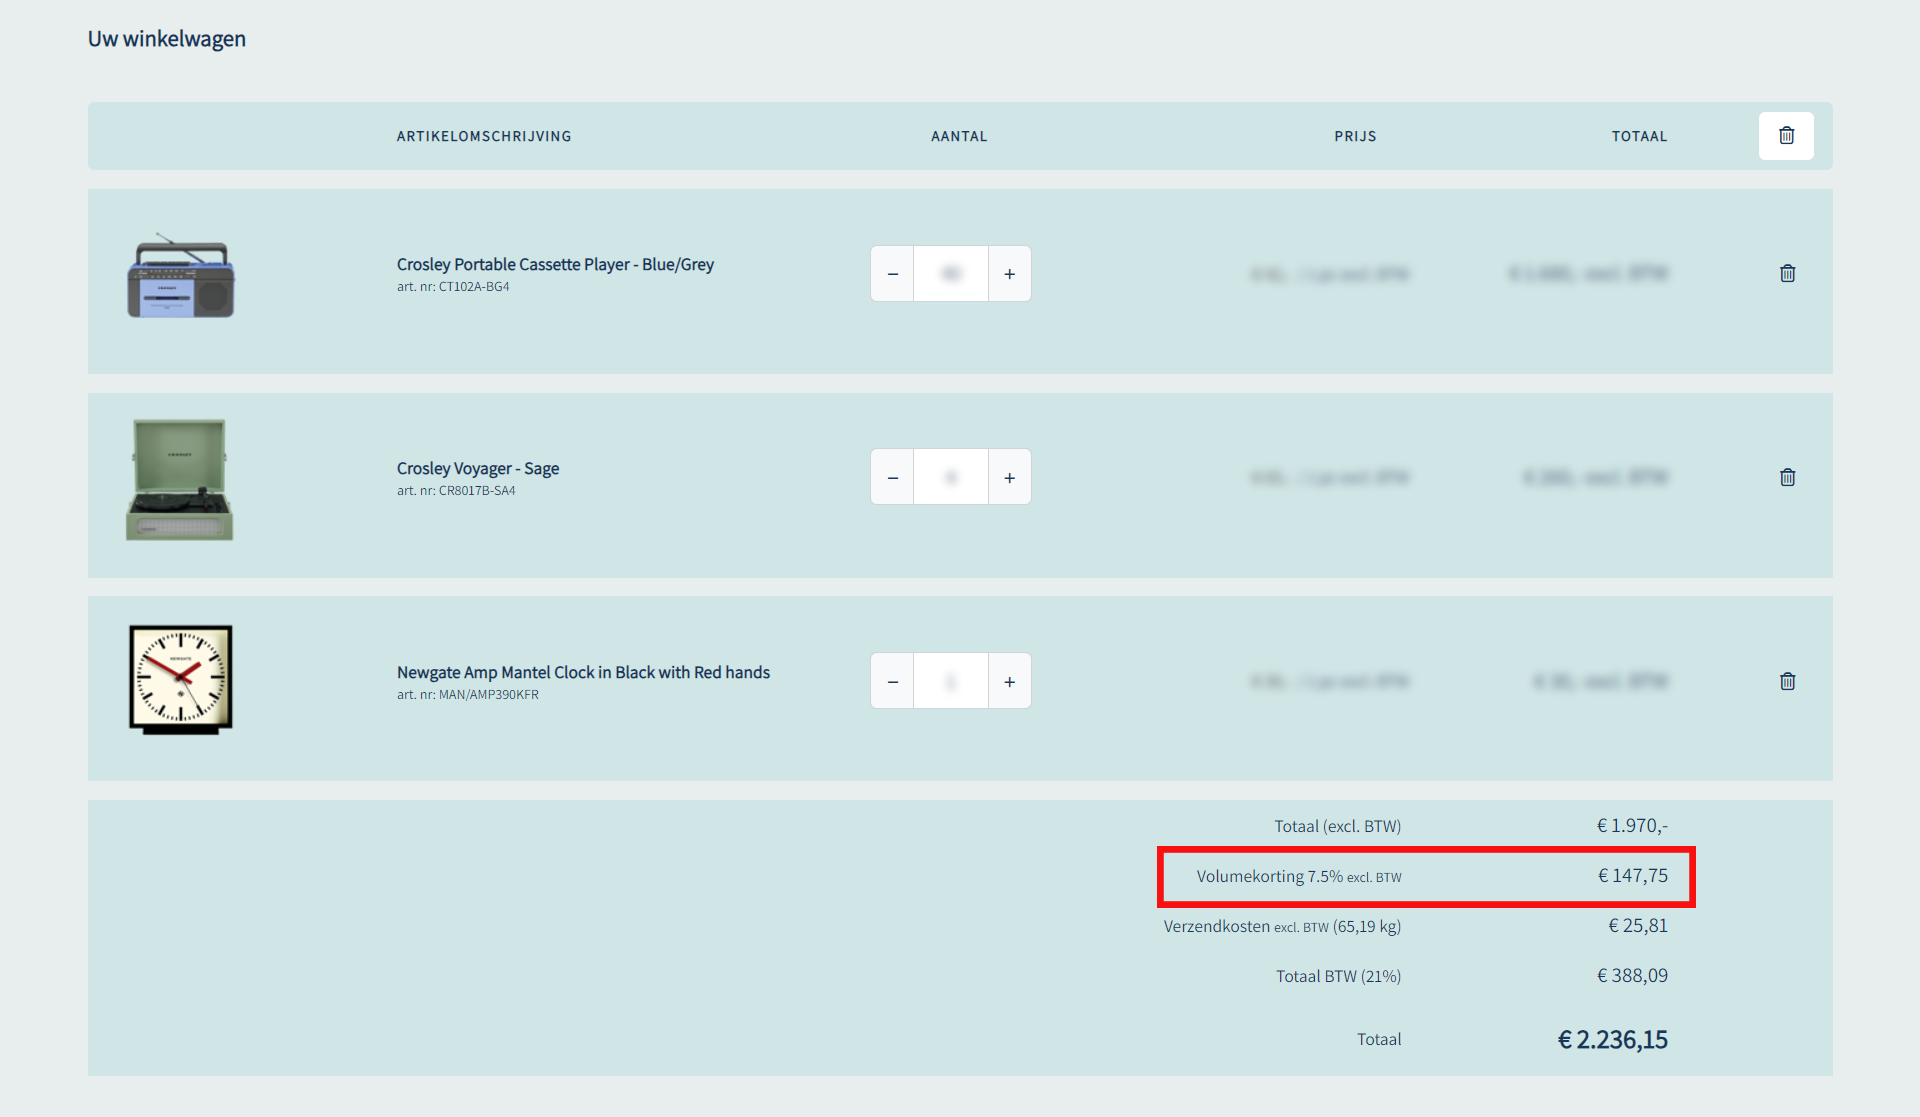Click the € 1.970,- subtotal amount
This screenshot has width=1920, height=1117.
coord(1632,826)
